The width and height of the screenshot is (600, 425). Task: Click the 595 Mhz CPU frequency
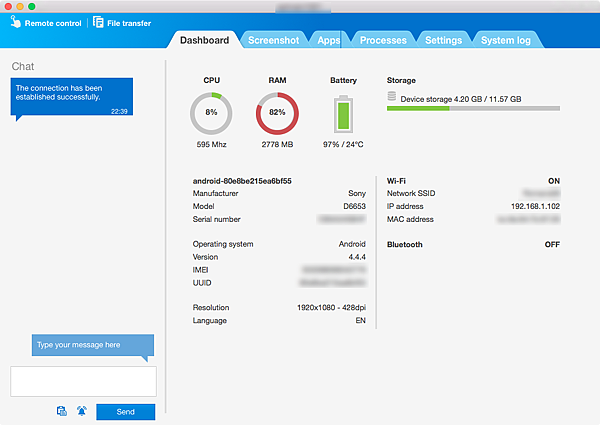[x=211, y=145]
